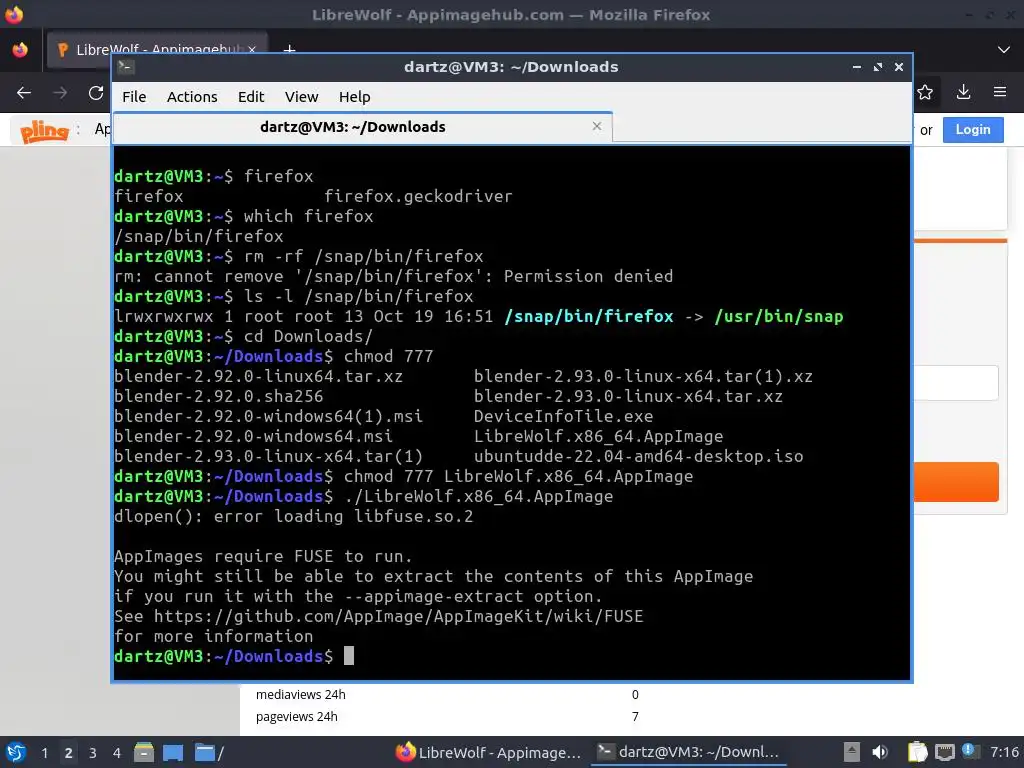Open the Actions menu in the terminal
1024x768 pixels.
tap(192, 97)
